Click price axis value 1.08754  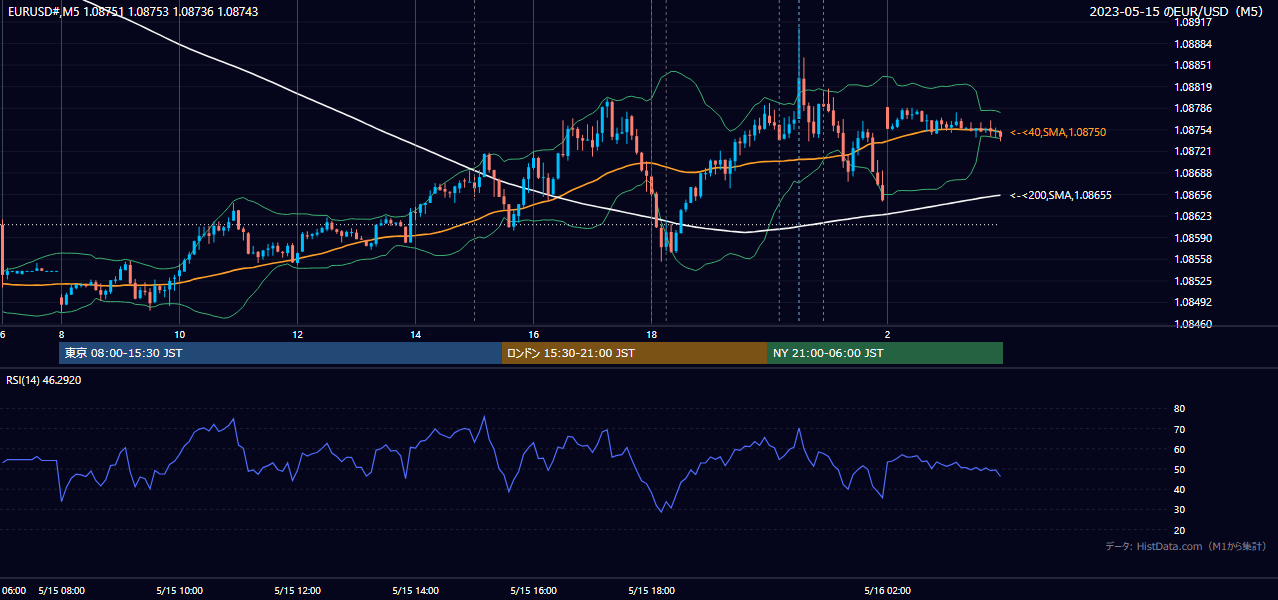1193,130
